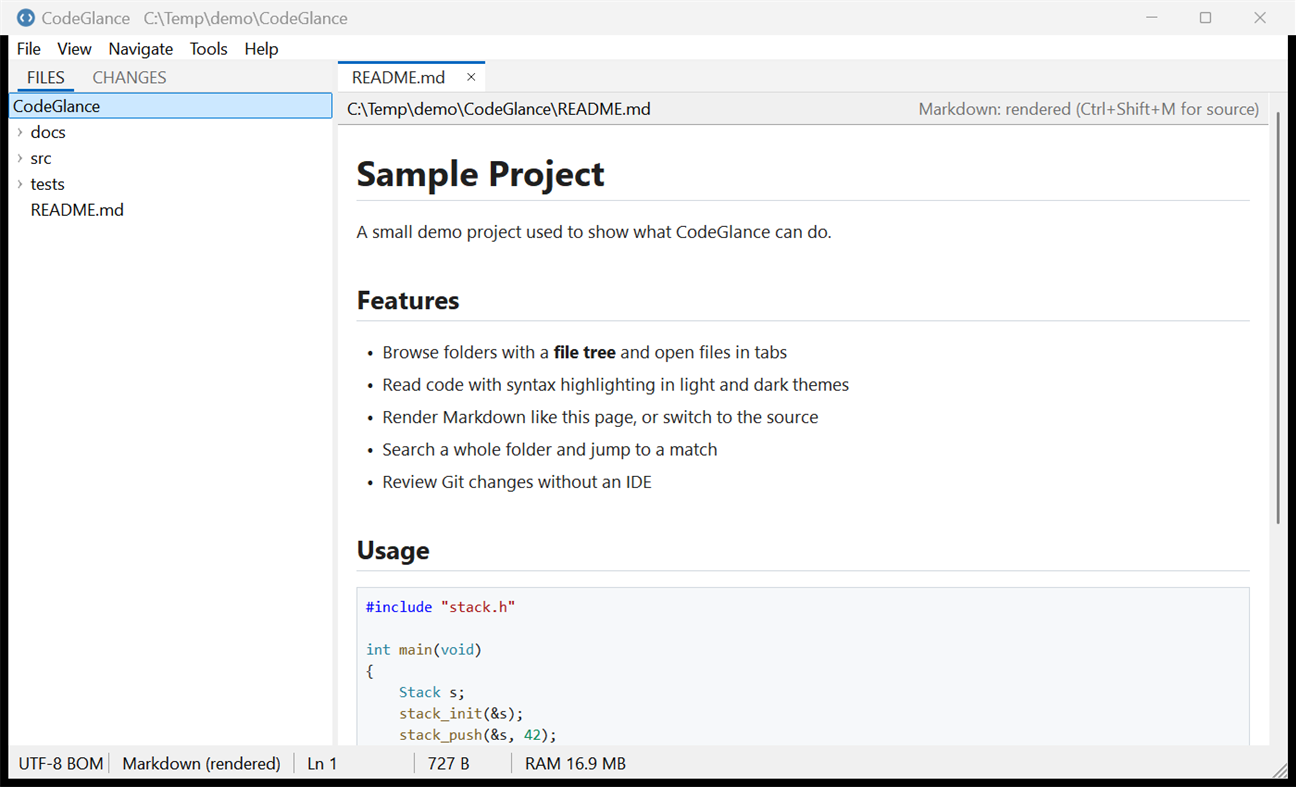Close the README.md tab
Image resolution: width=1296 pixels, height=787 pixels.
click(x=471, y=77)
